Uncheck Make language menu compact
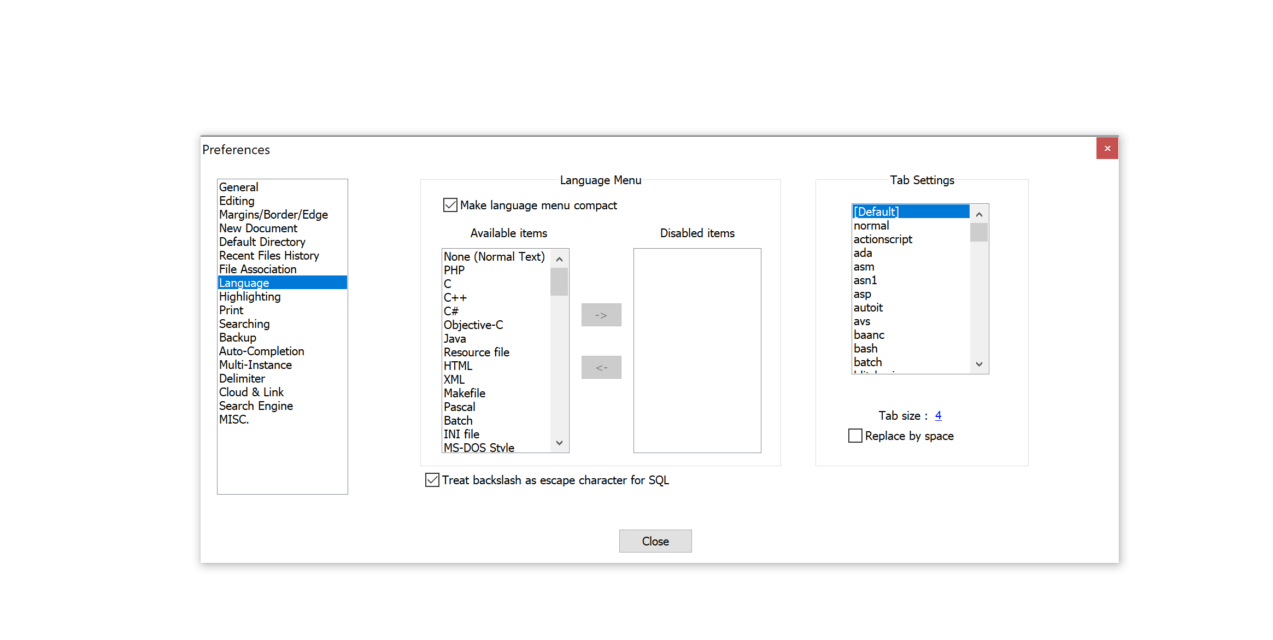Viewport: 1273px width, 640px height. pos(450,205)
